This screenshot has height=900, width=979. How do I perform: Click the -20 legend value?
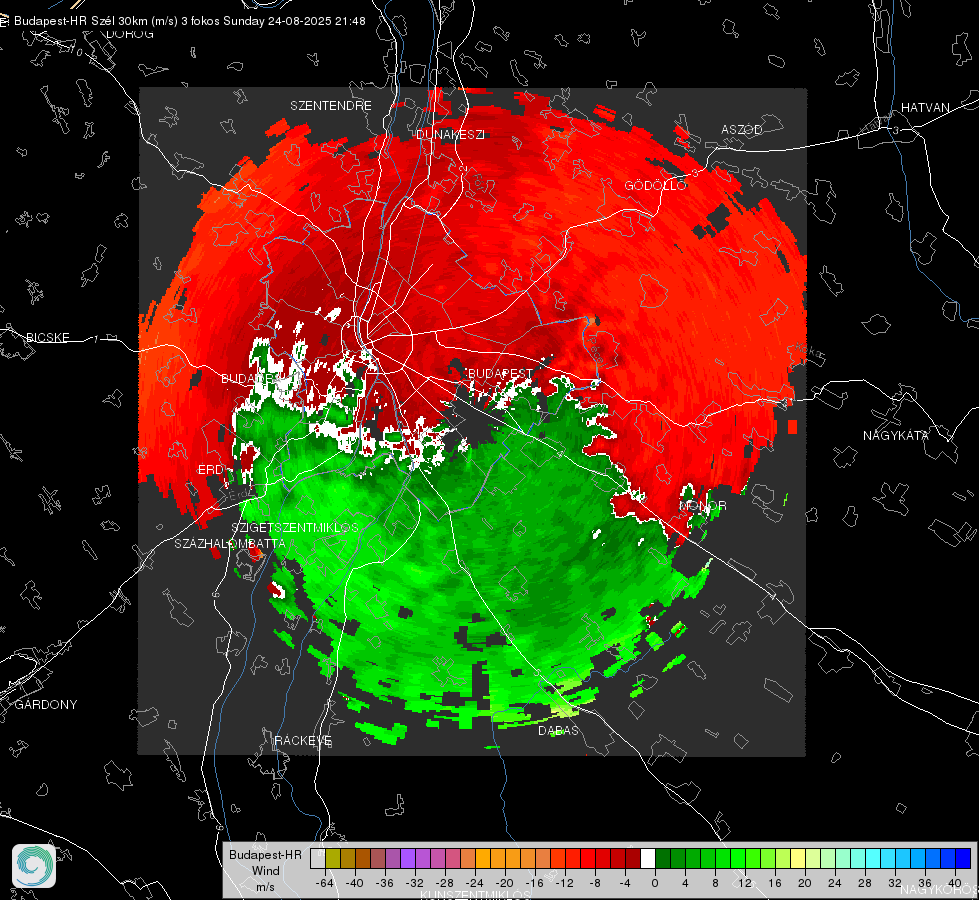coord(504,883)
